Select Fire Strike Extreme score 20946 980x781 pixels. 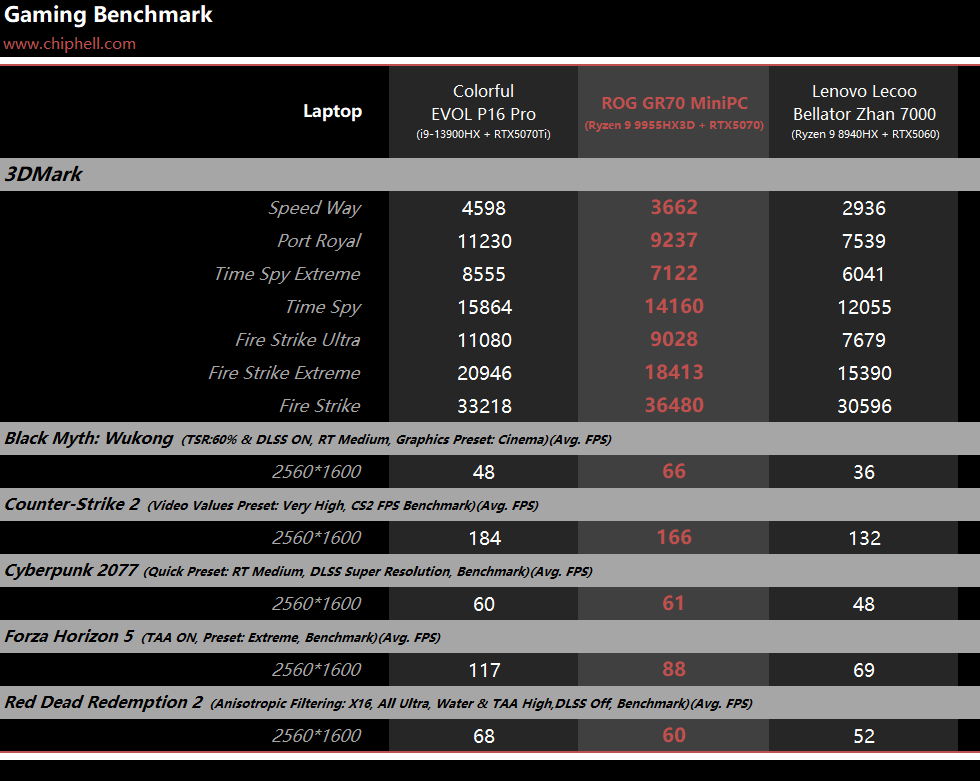point(484,374)
